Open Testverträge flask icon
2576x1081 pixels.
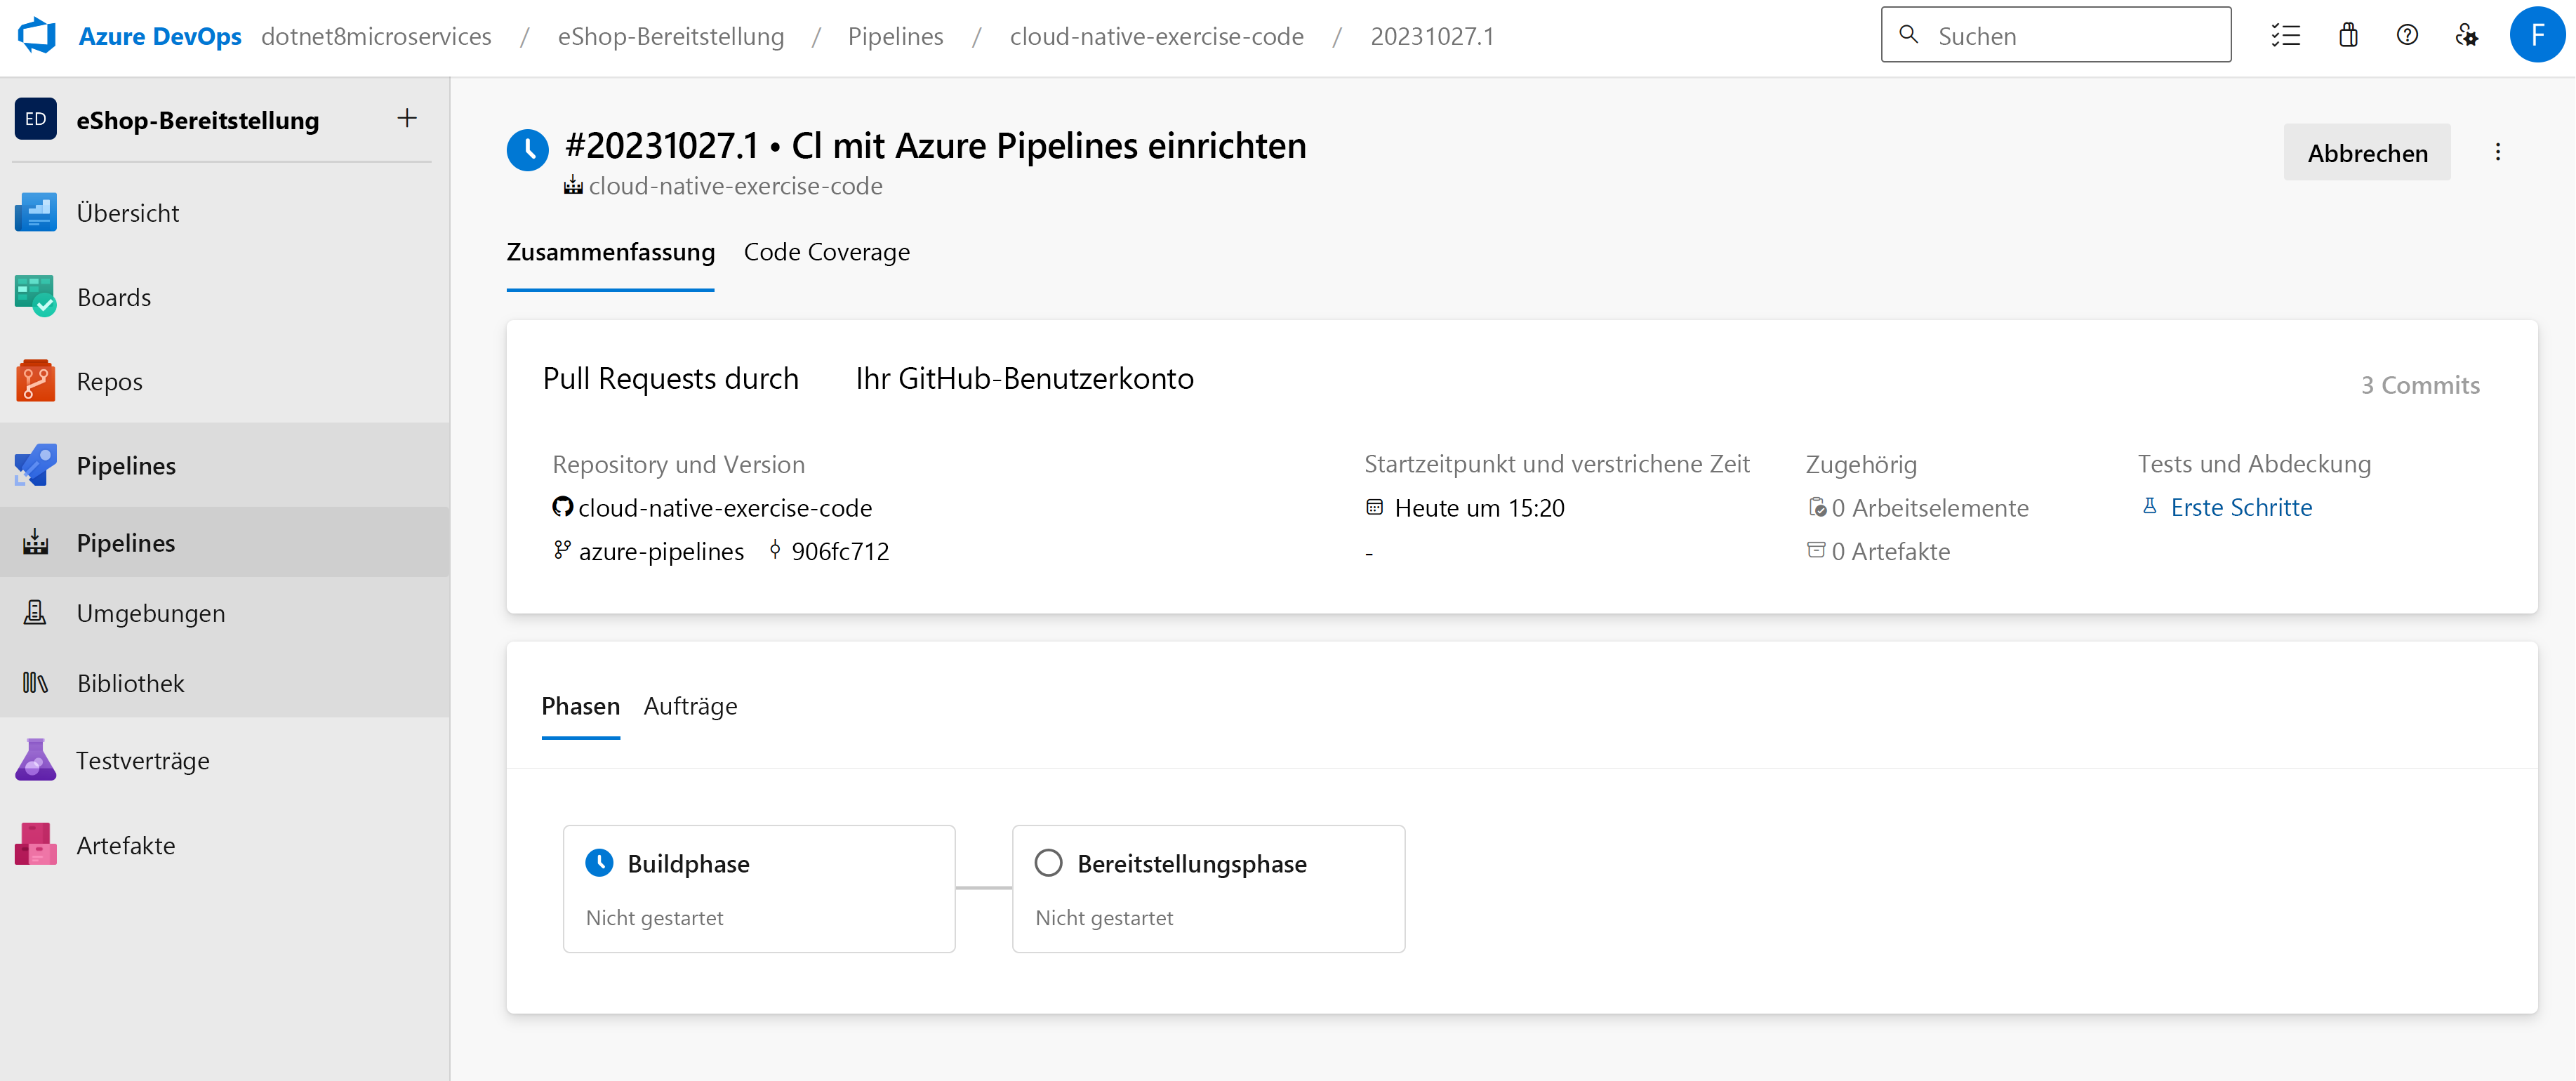36,760
